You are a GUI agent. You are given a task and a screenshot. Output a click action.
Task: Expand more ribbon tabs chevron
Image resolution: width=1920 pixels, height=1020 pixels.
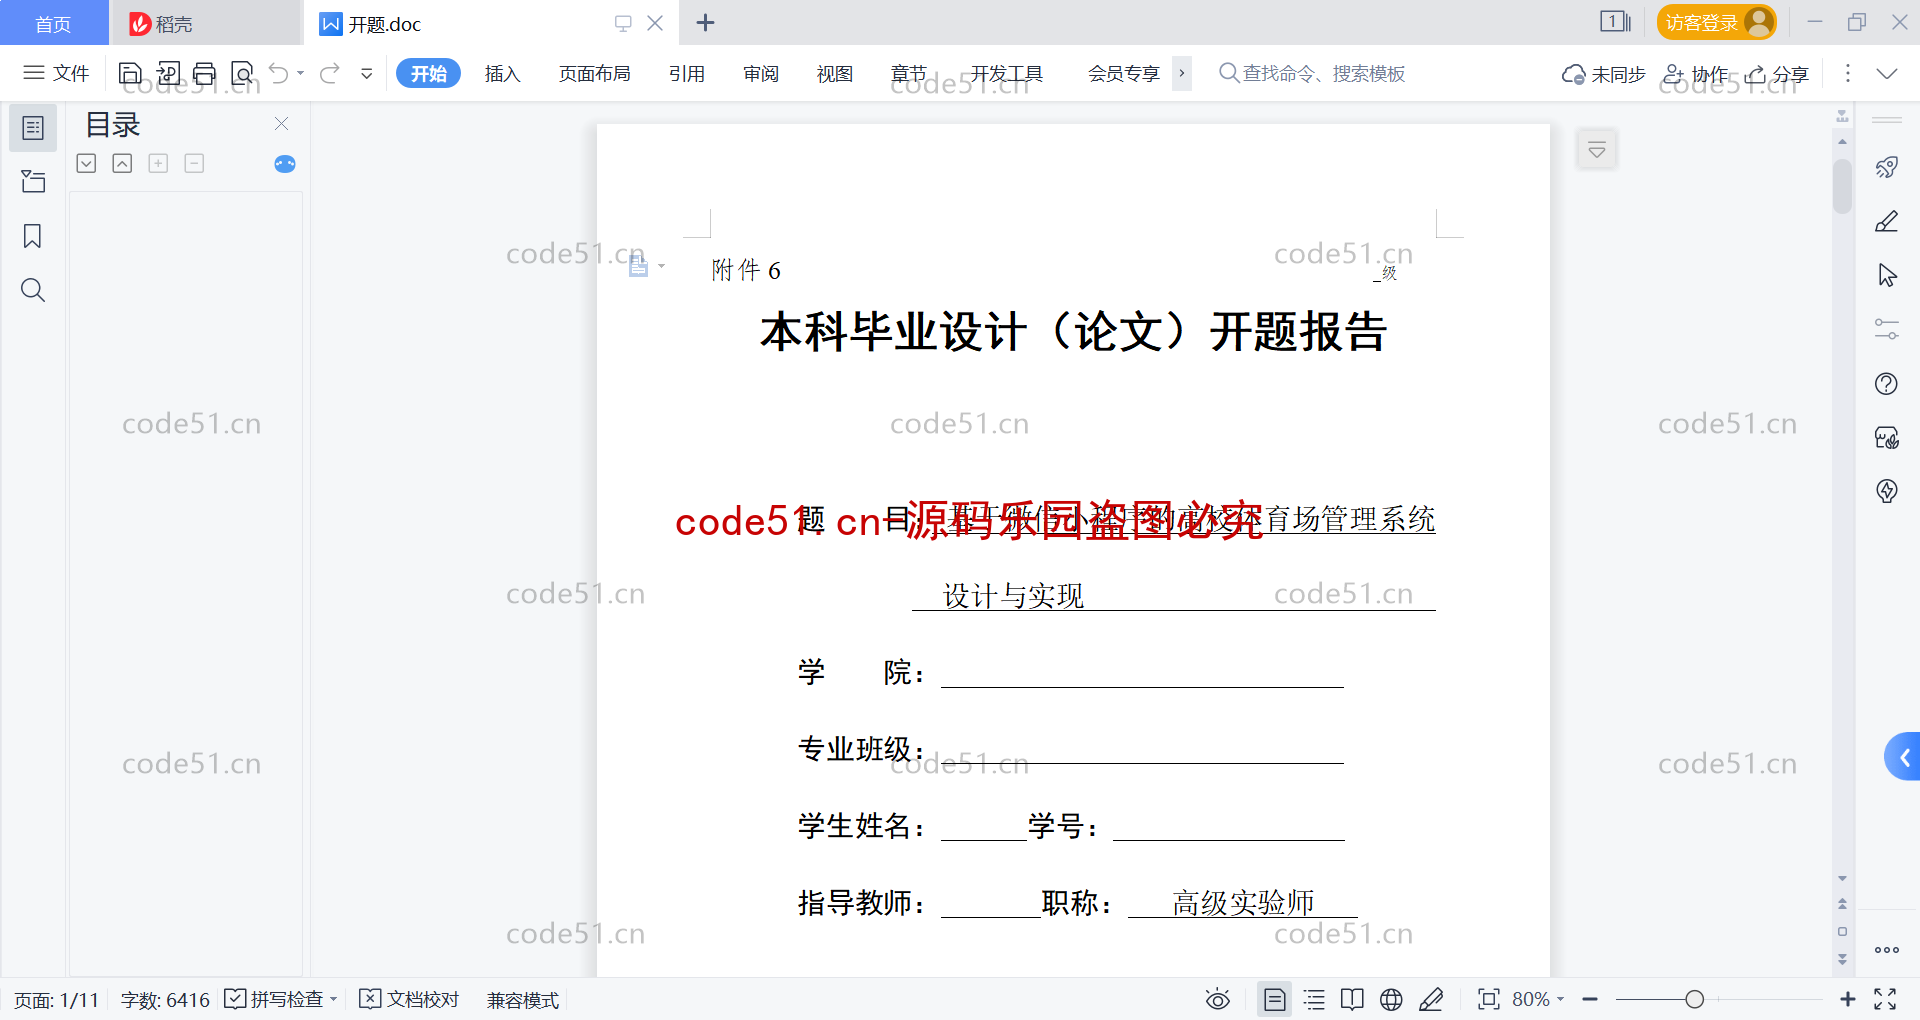(x=1182, y=73)
